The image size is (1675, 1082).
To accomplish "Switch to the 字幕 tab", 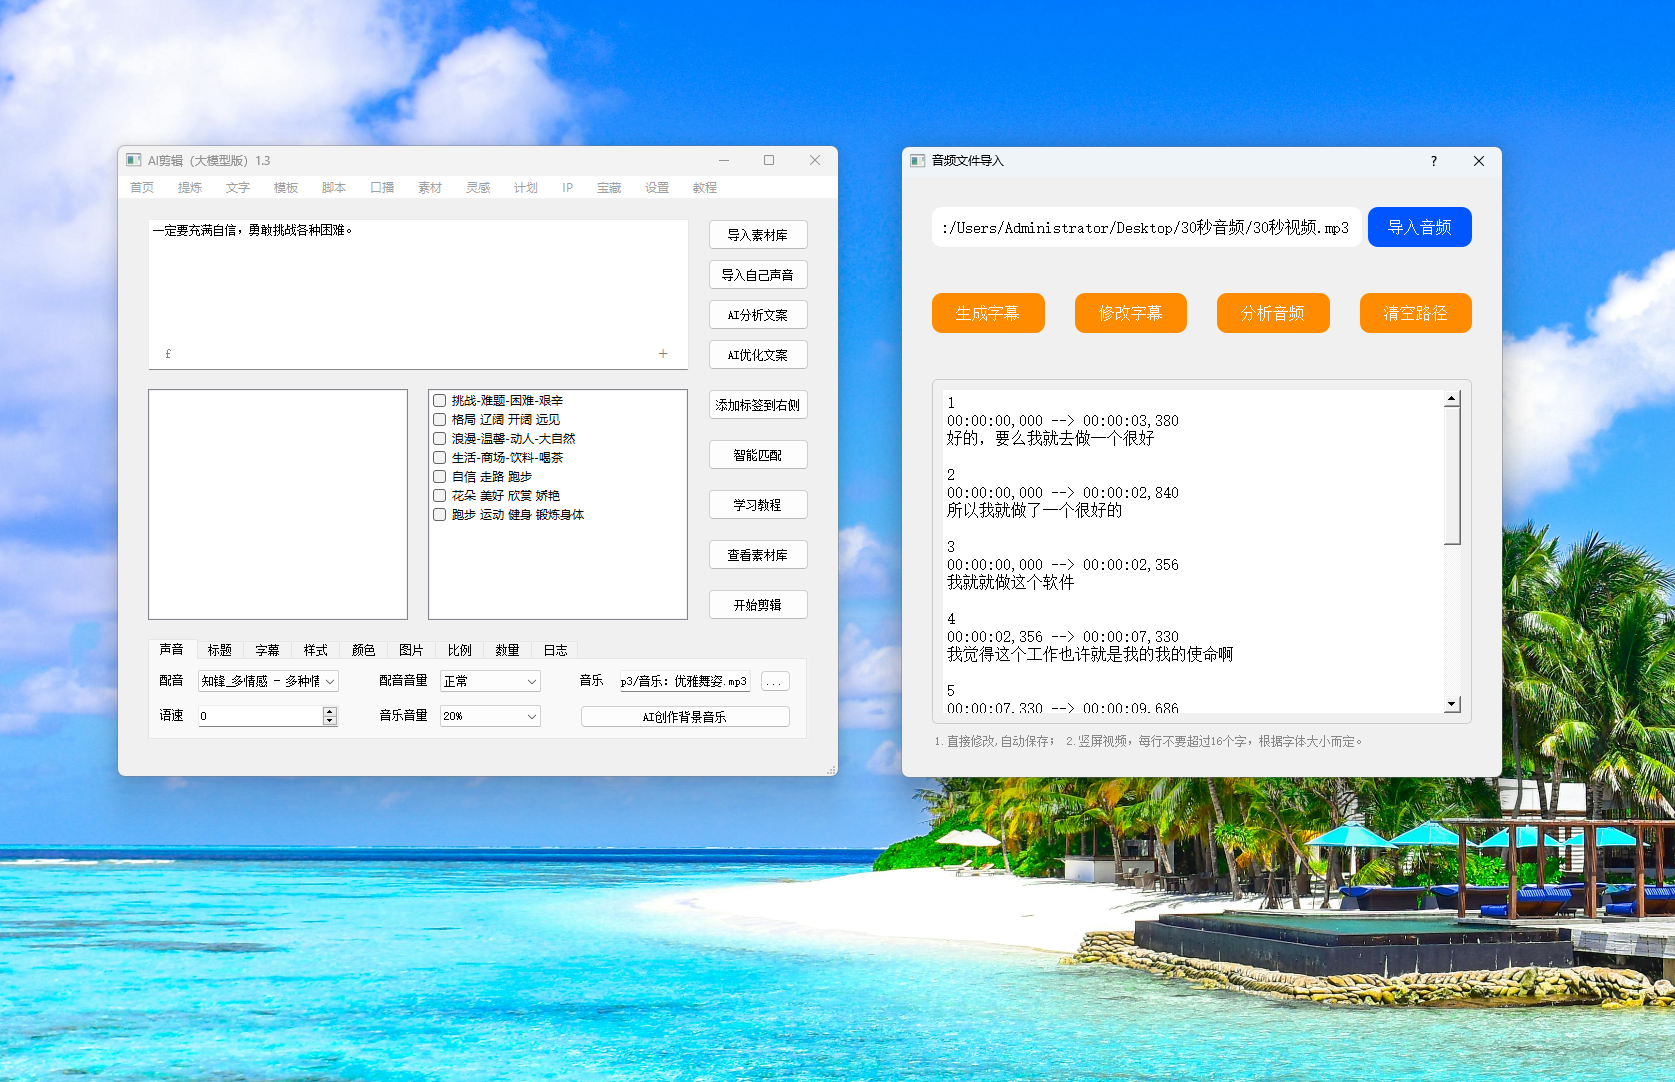I will pos(267,650).
